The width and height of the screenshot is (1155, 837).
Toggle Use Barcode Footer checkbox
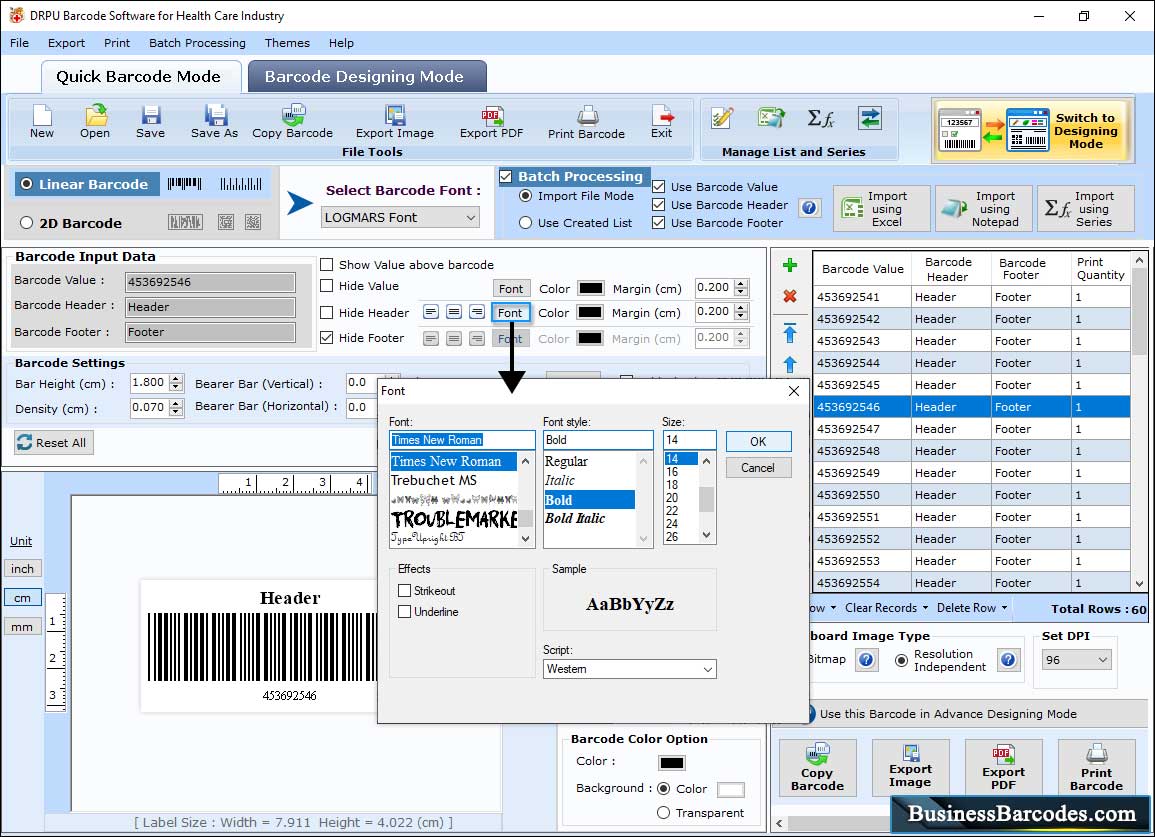659,223
